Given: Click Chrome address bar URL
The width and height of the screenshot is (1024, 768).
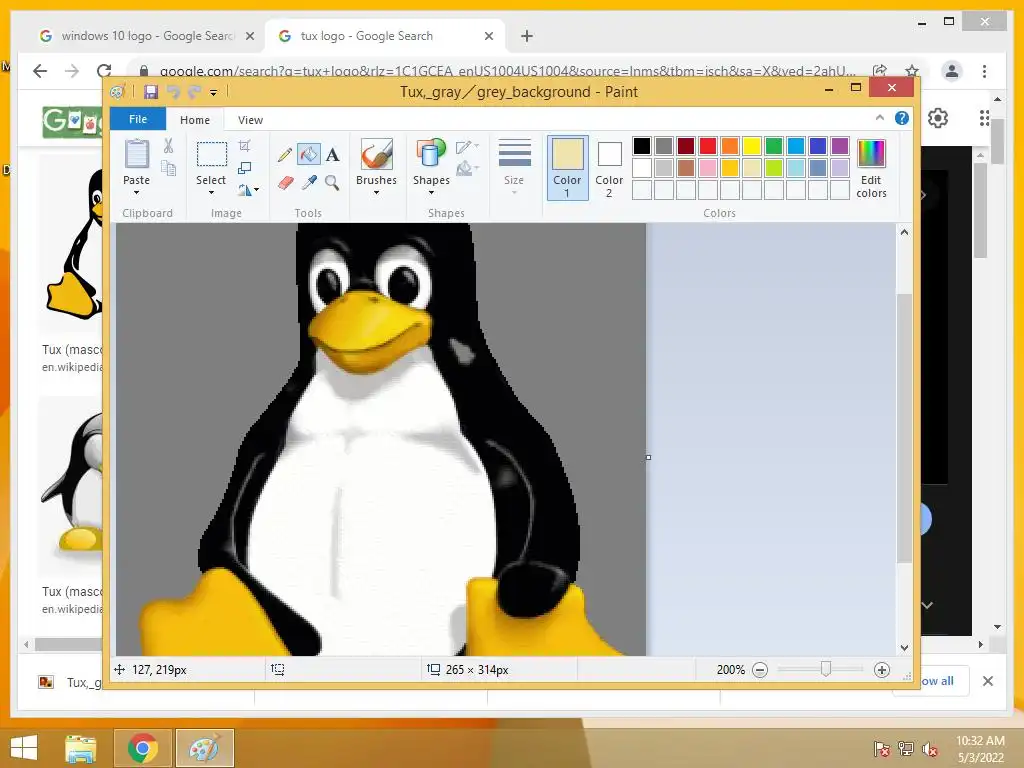Looking at the screenshot, I should [x=507, y=71].
